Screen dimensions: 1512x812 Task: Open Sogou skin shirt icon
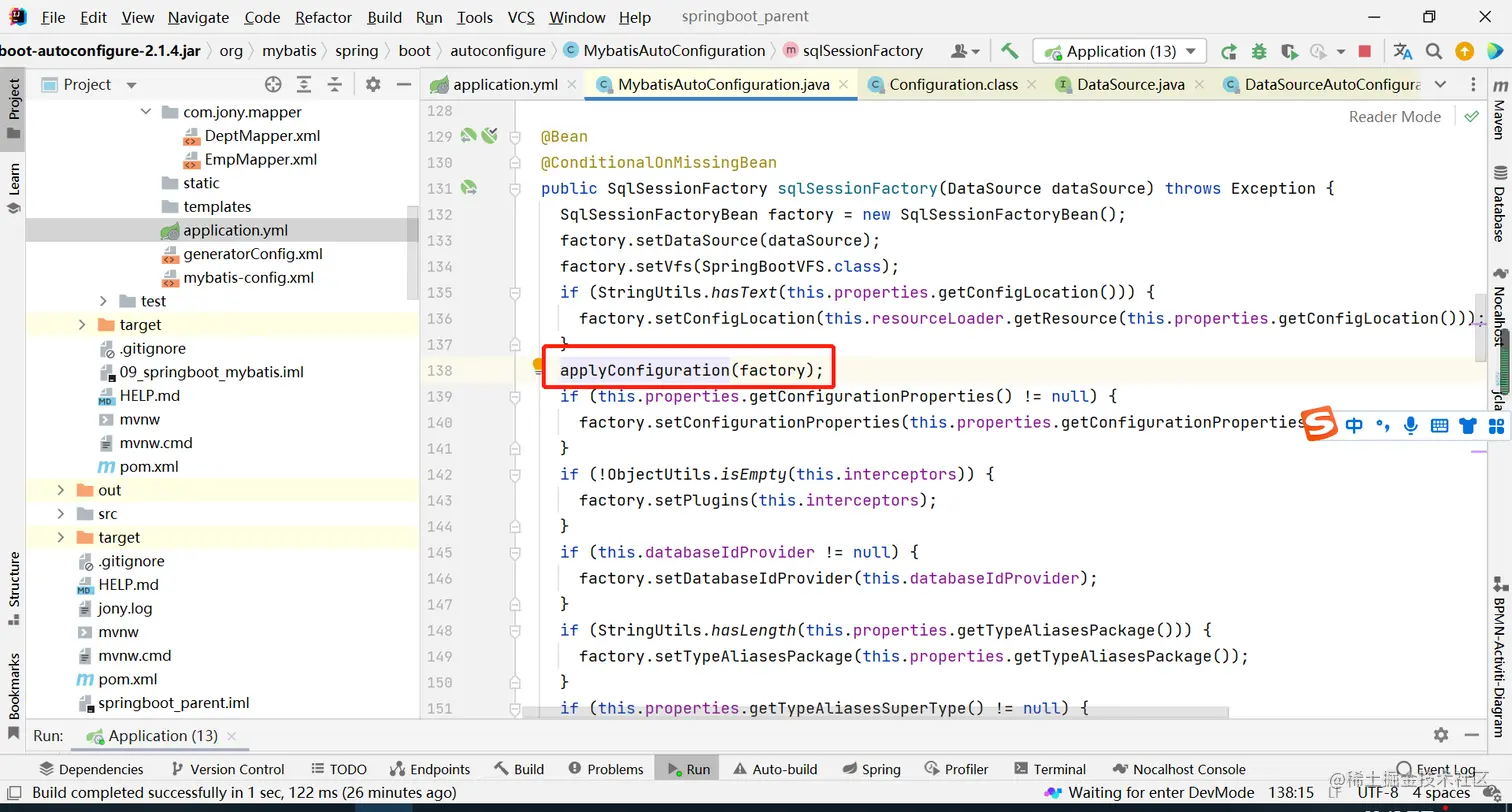click(x=1468, y=425)
